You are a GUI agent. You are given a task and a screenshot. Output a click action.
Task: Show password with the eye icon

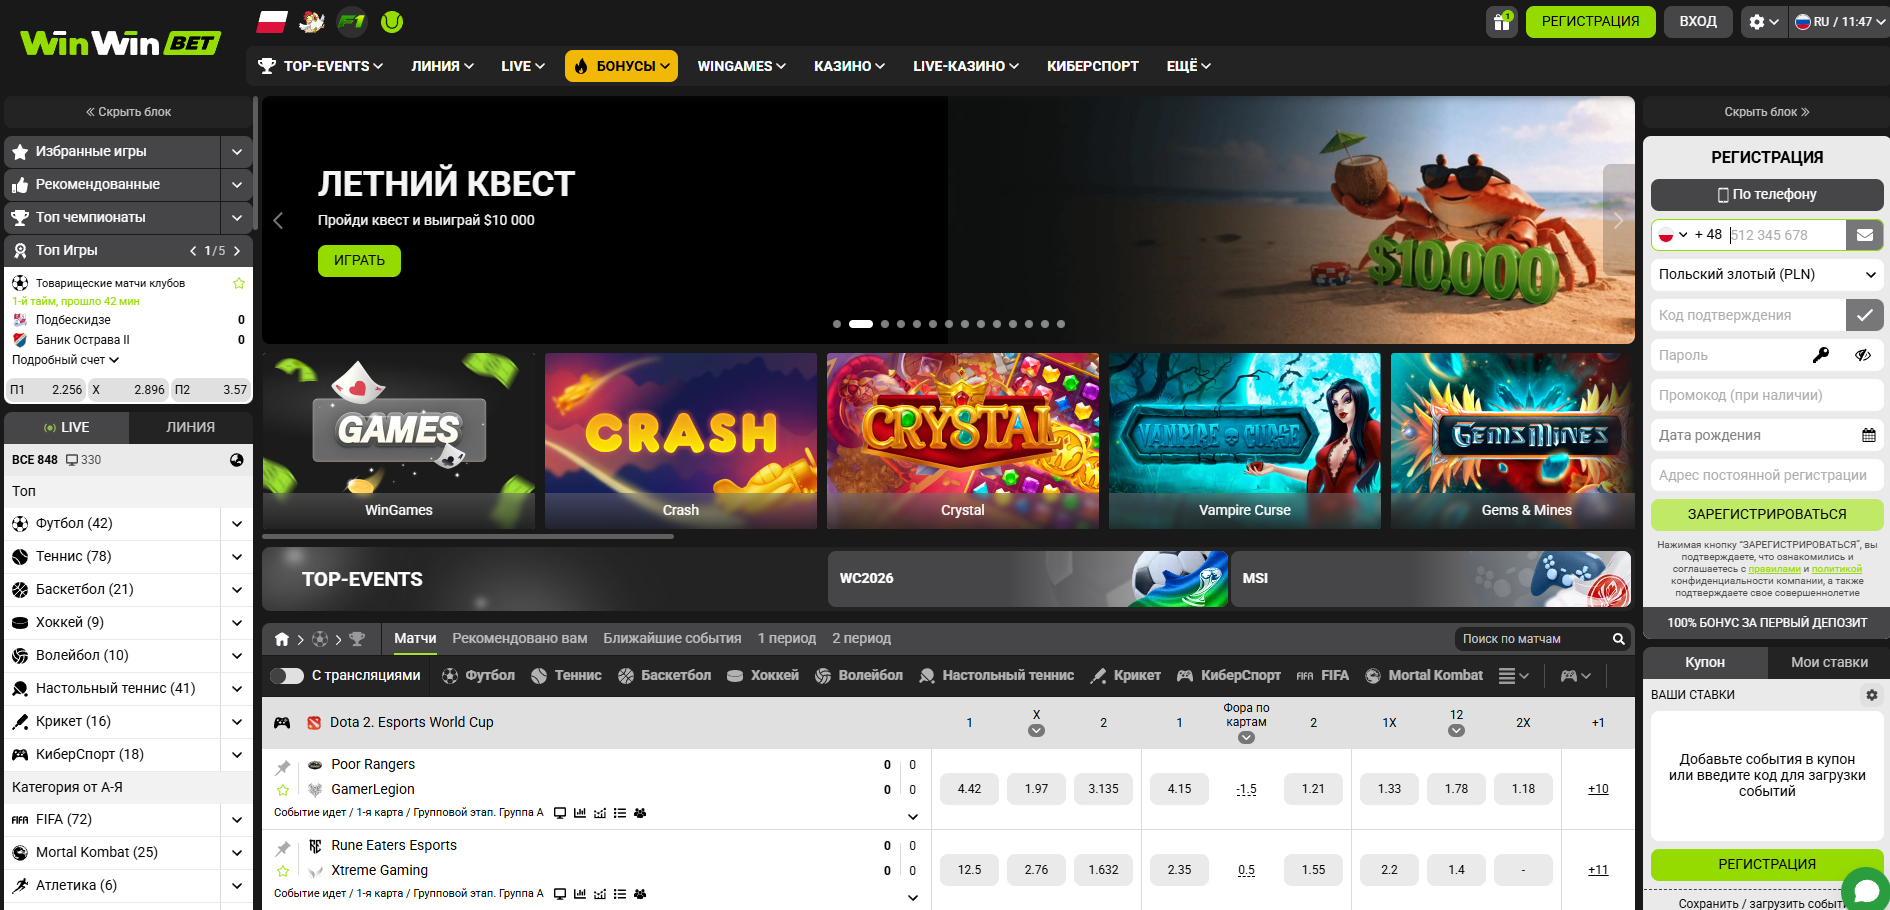(1862, 355)
